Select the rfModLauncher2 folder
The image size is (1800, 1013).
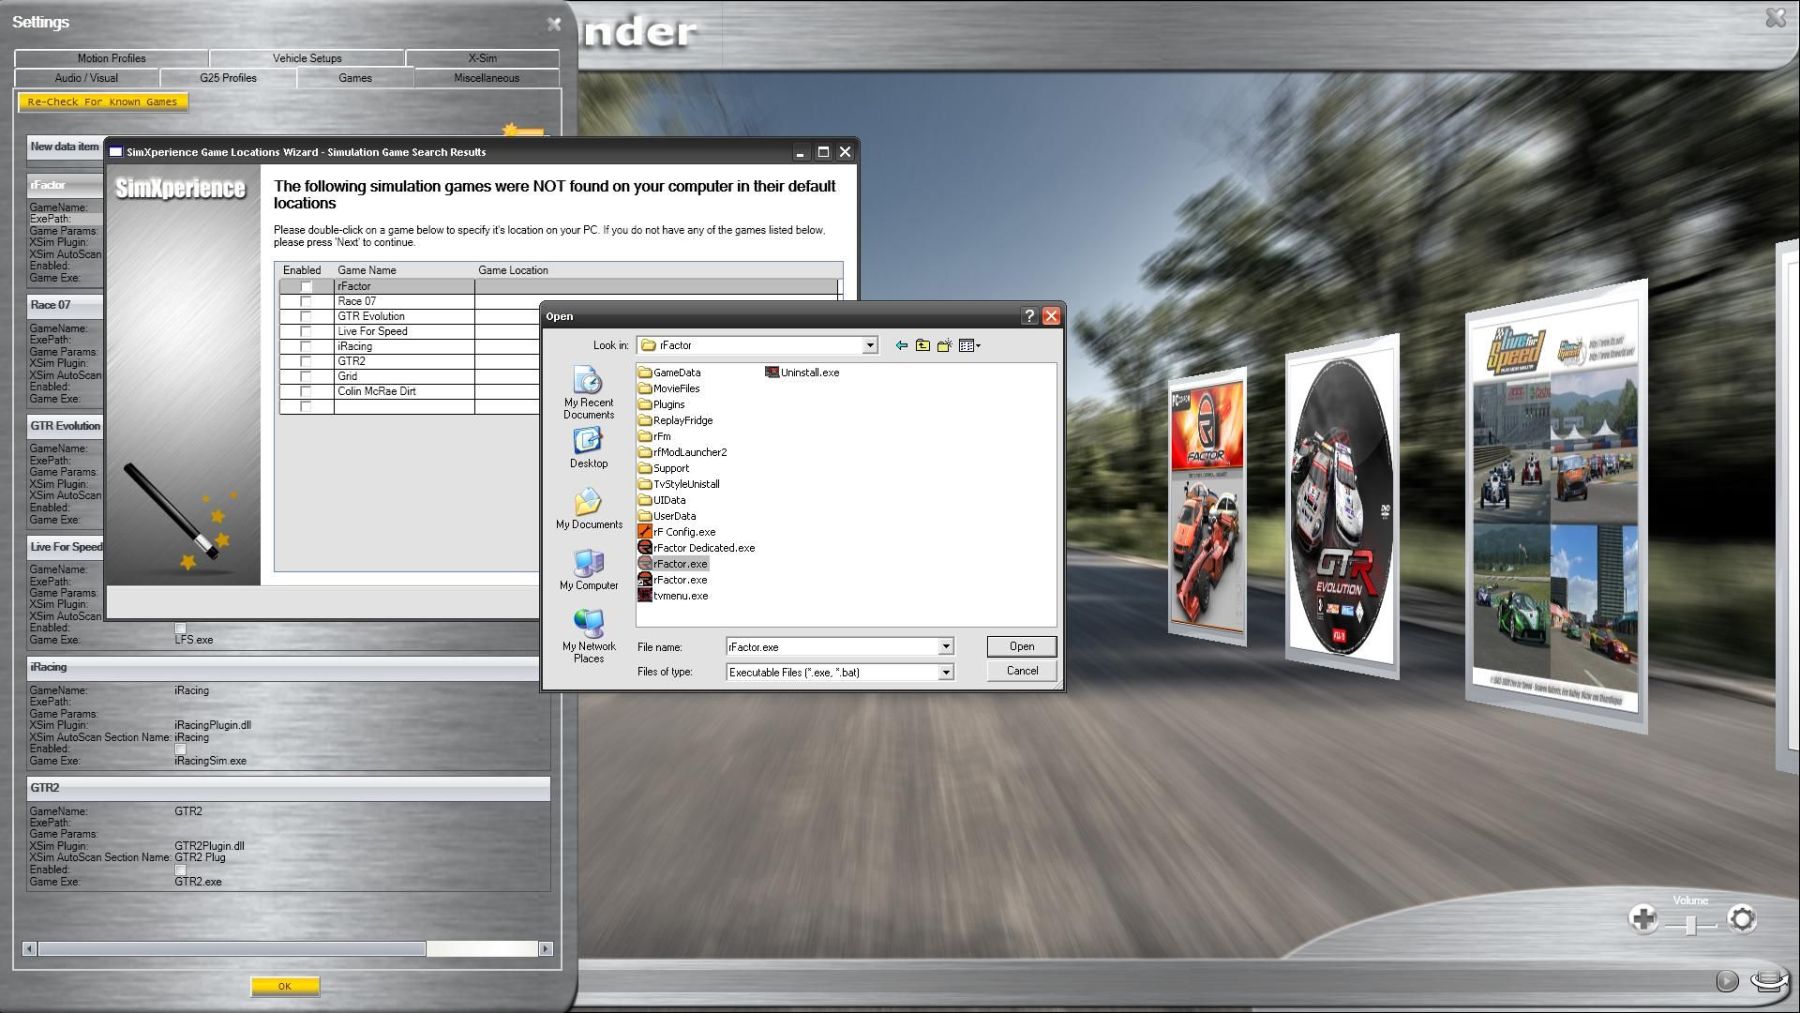682,452
